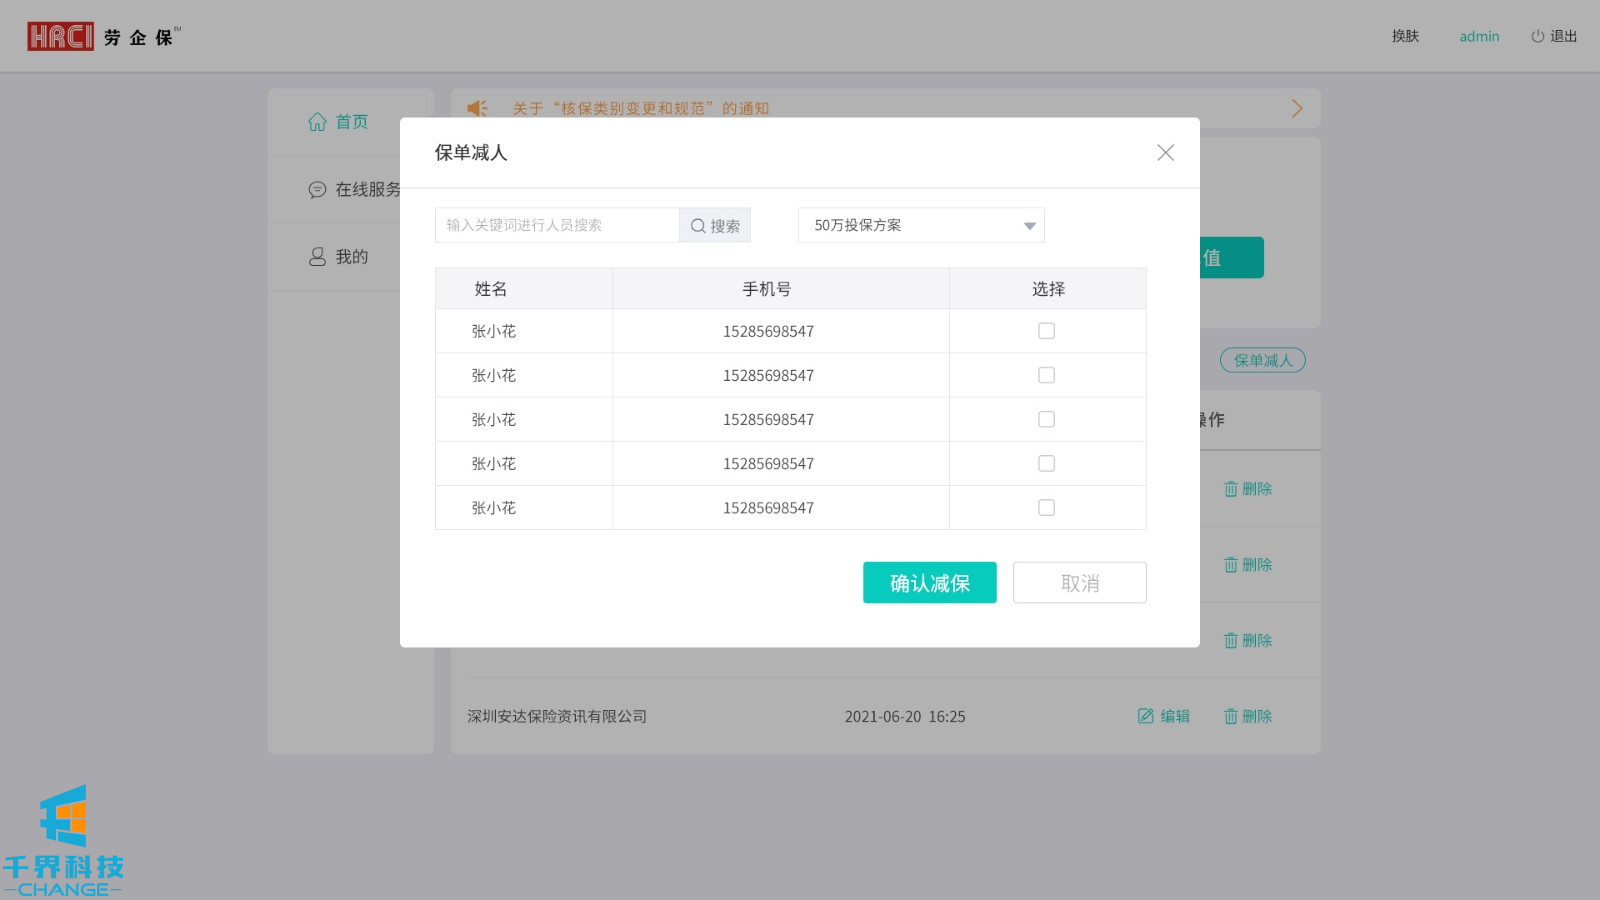Open the admin account menu

pos(1479,37)
